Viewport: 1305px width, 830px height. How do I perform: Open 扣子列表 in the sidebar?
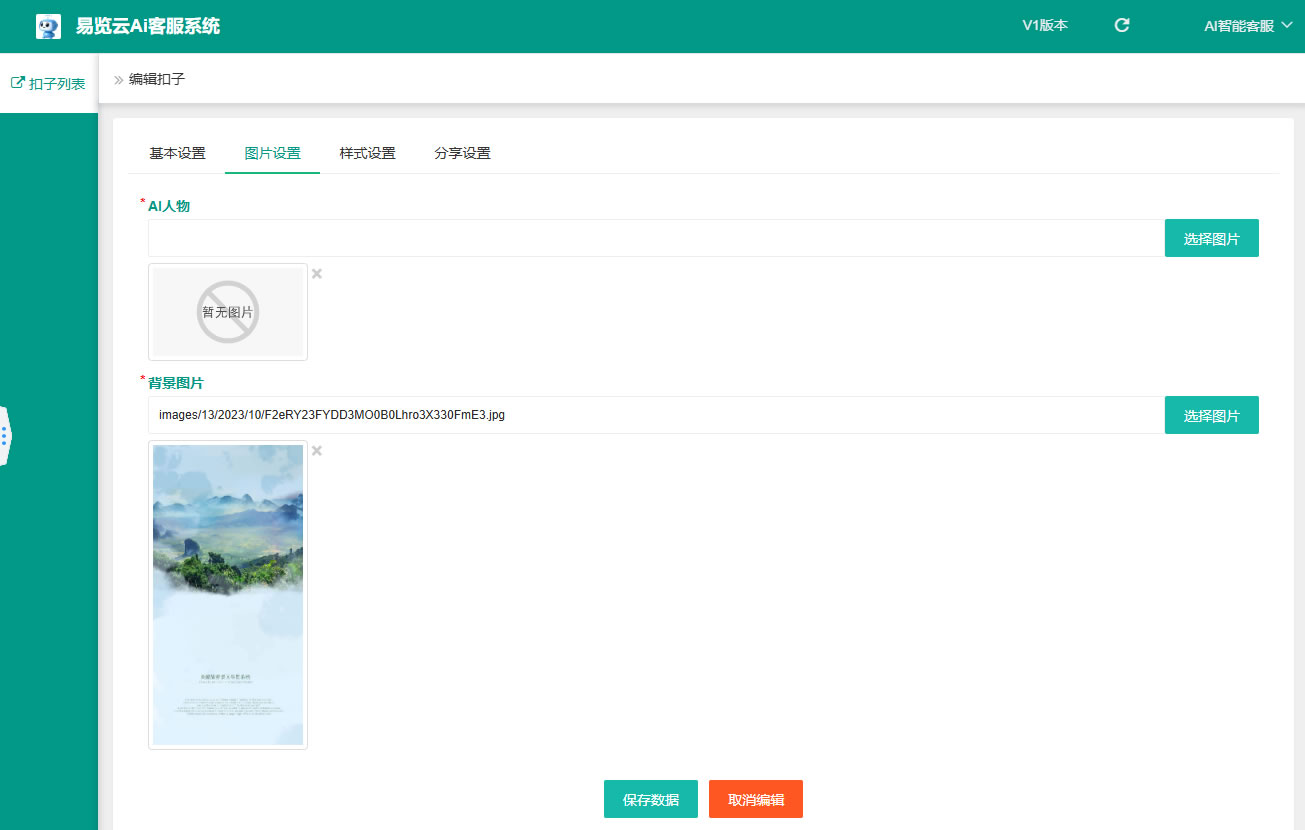tap(49, 83)
